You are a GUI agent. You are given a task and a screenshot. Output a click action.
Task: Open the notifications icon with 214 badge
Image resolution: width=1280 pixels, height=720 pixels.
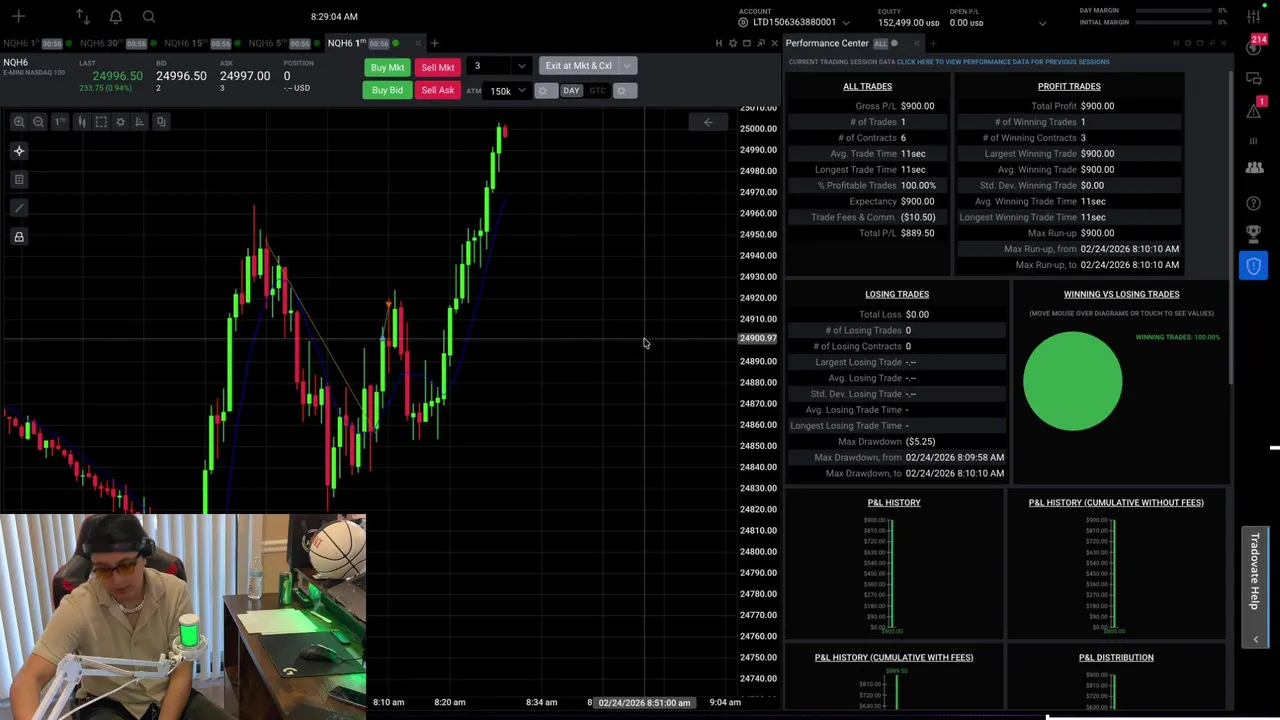(x=1255, y=47)
